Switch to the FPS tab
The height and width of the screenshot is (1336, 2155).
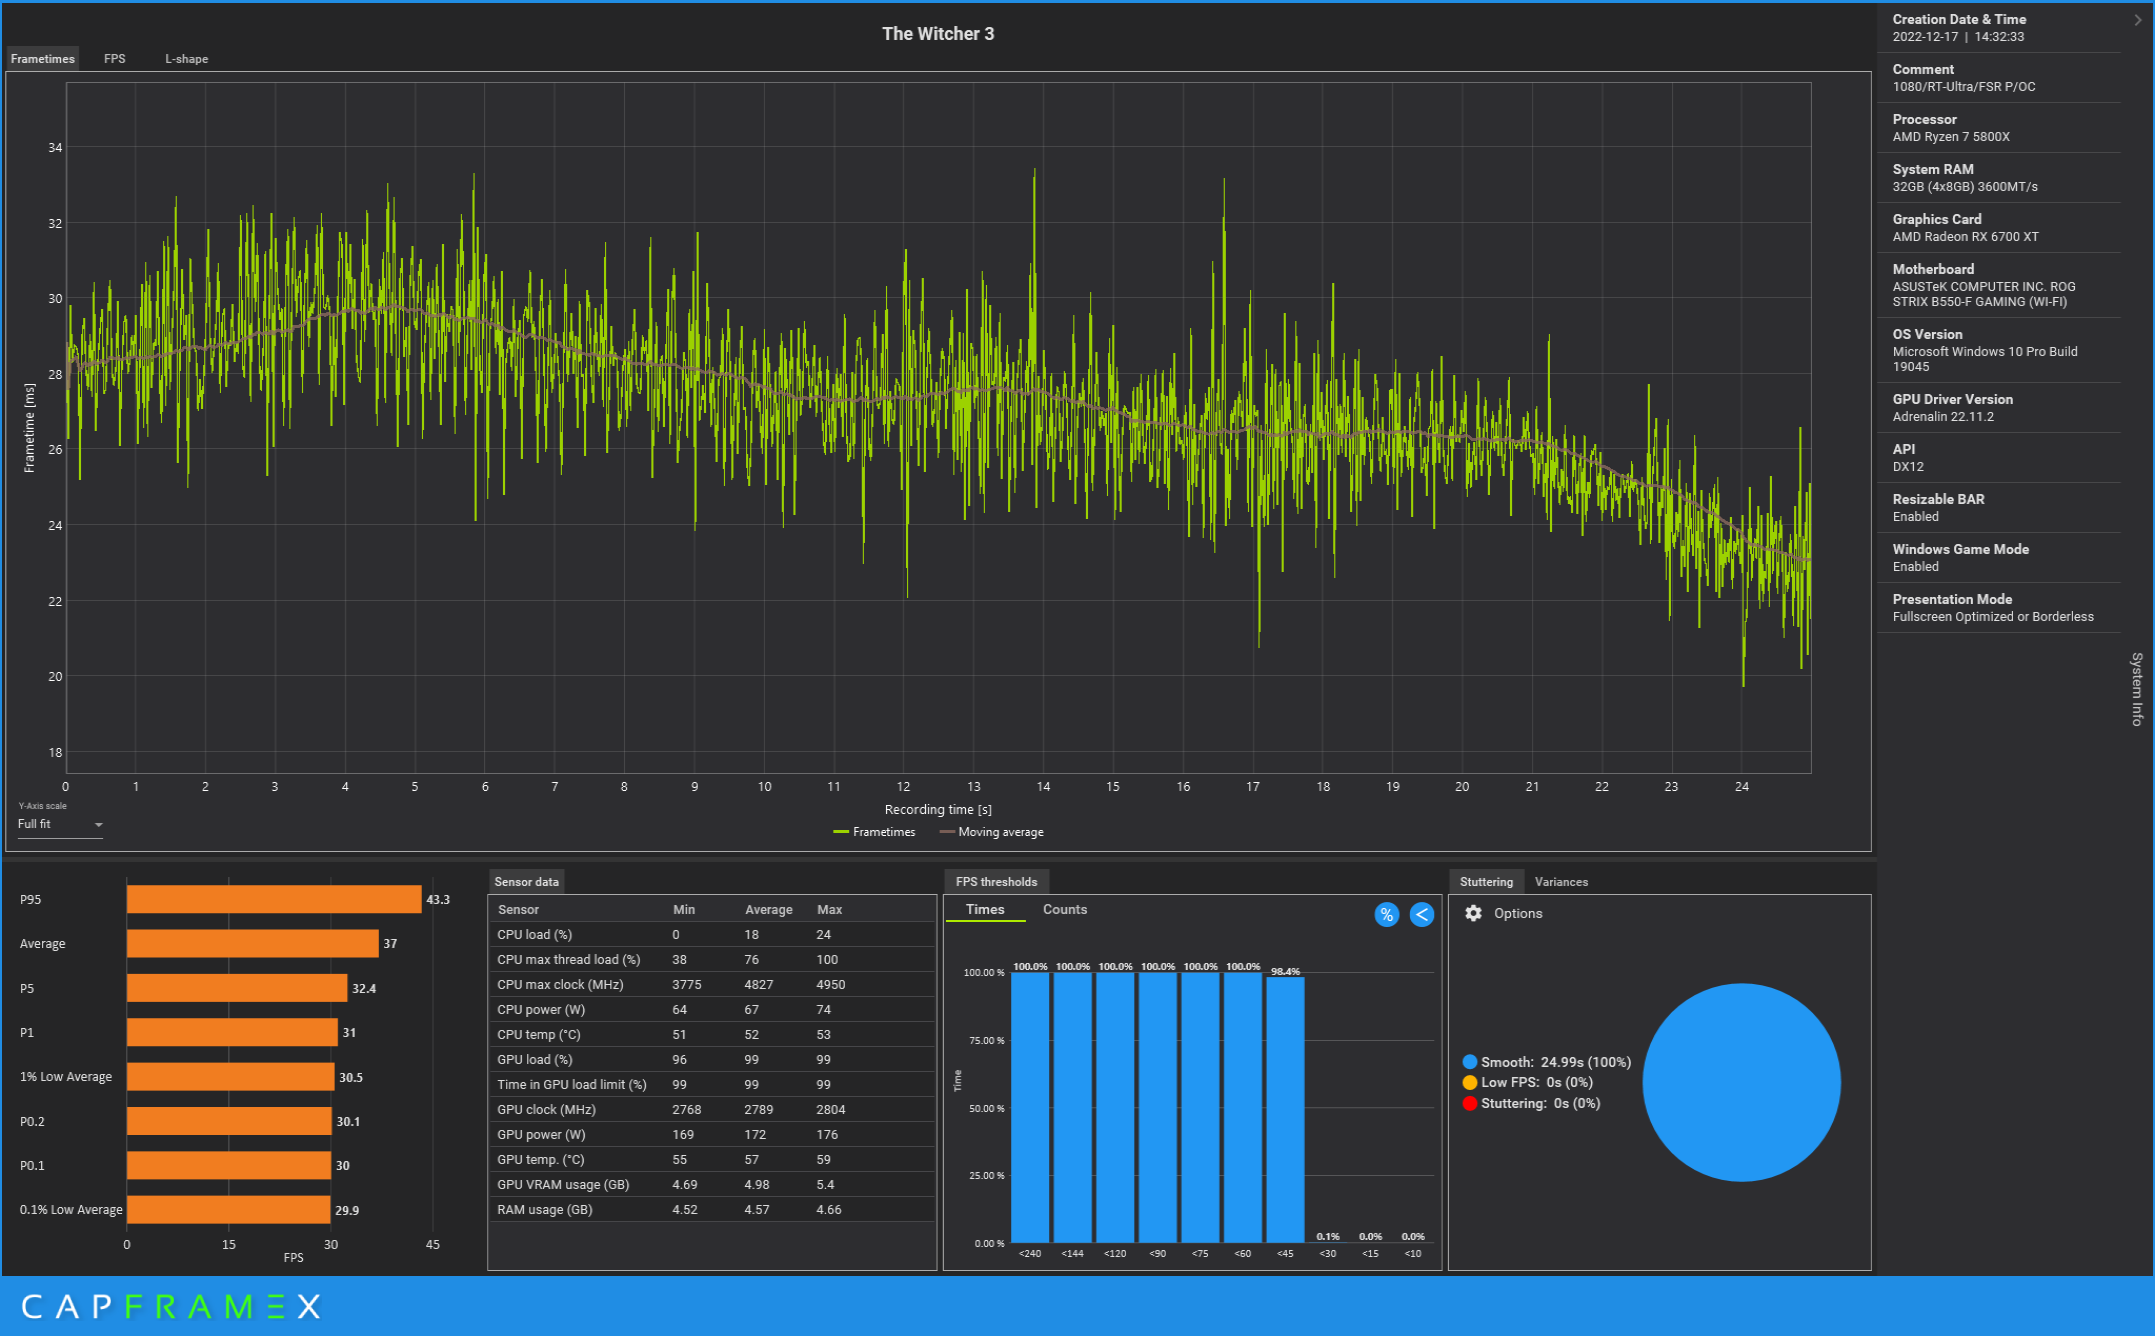pos(115,59)
